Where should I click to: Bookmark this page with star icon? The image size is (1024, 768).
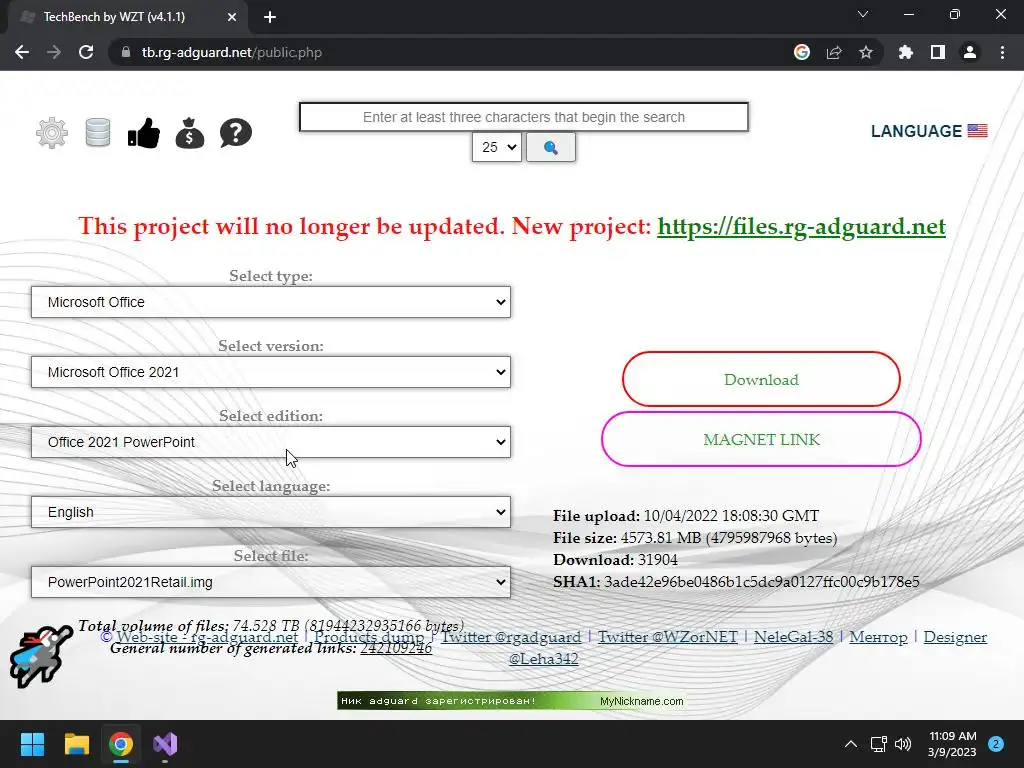866,52
